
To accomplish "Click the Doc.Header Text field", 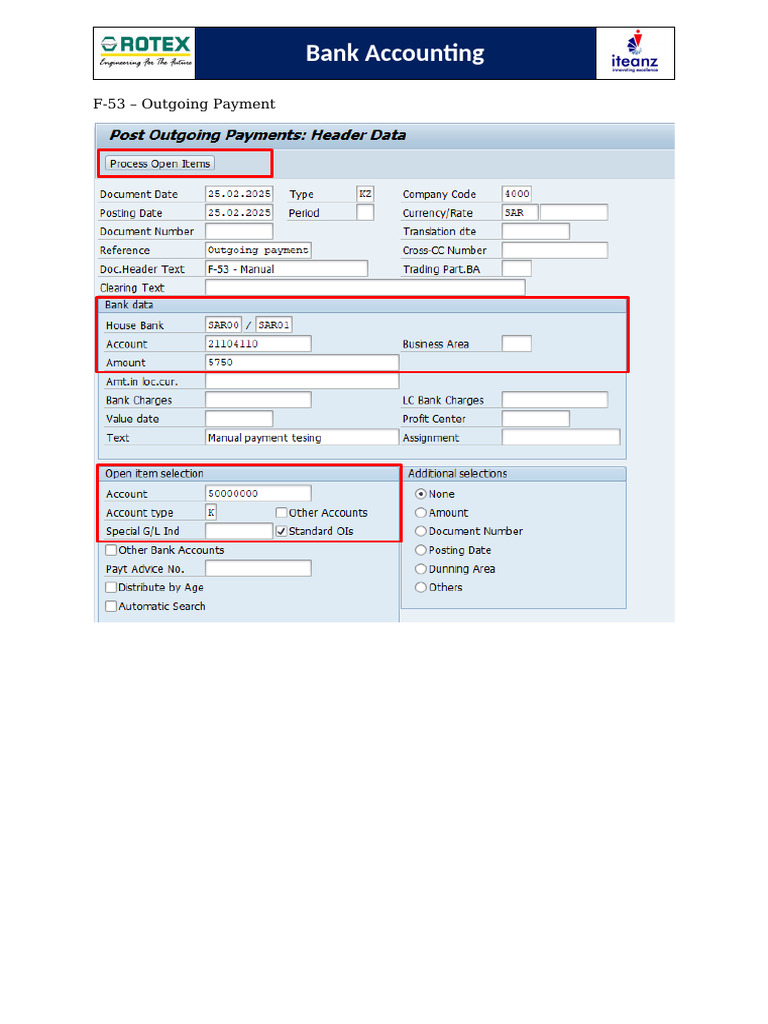I will click(x=286, y=269).
